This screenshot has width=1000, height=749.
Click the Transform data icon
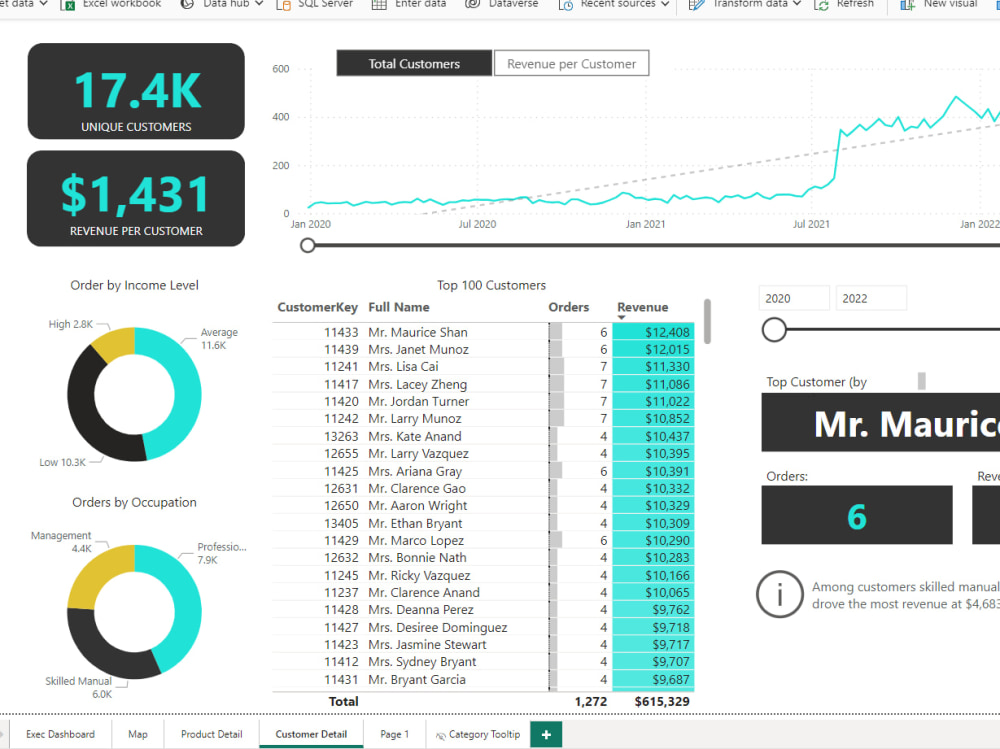pyautogui.click(x=696, y=4)
